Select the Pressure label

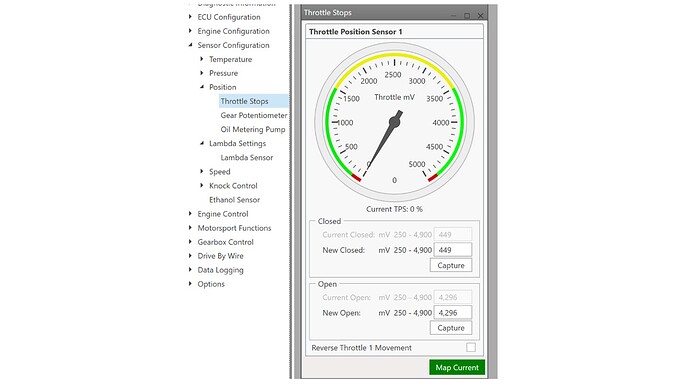pos(224,73)
